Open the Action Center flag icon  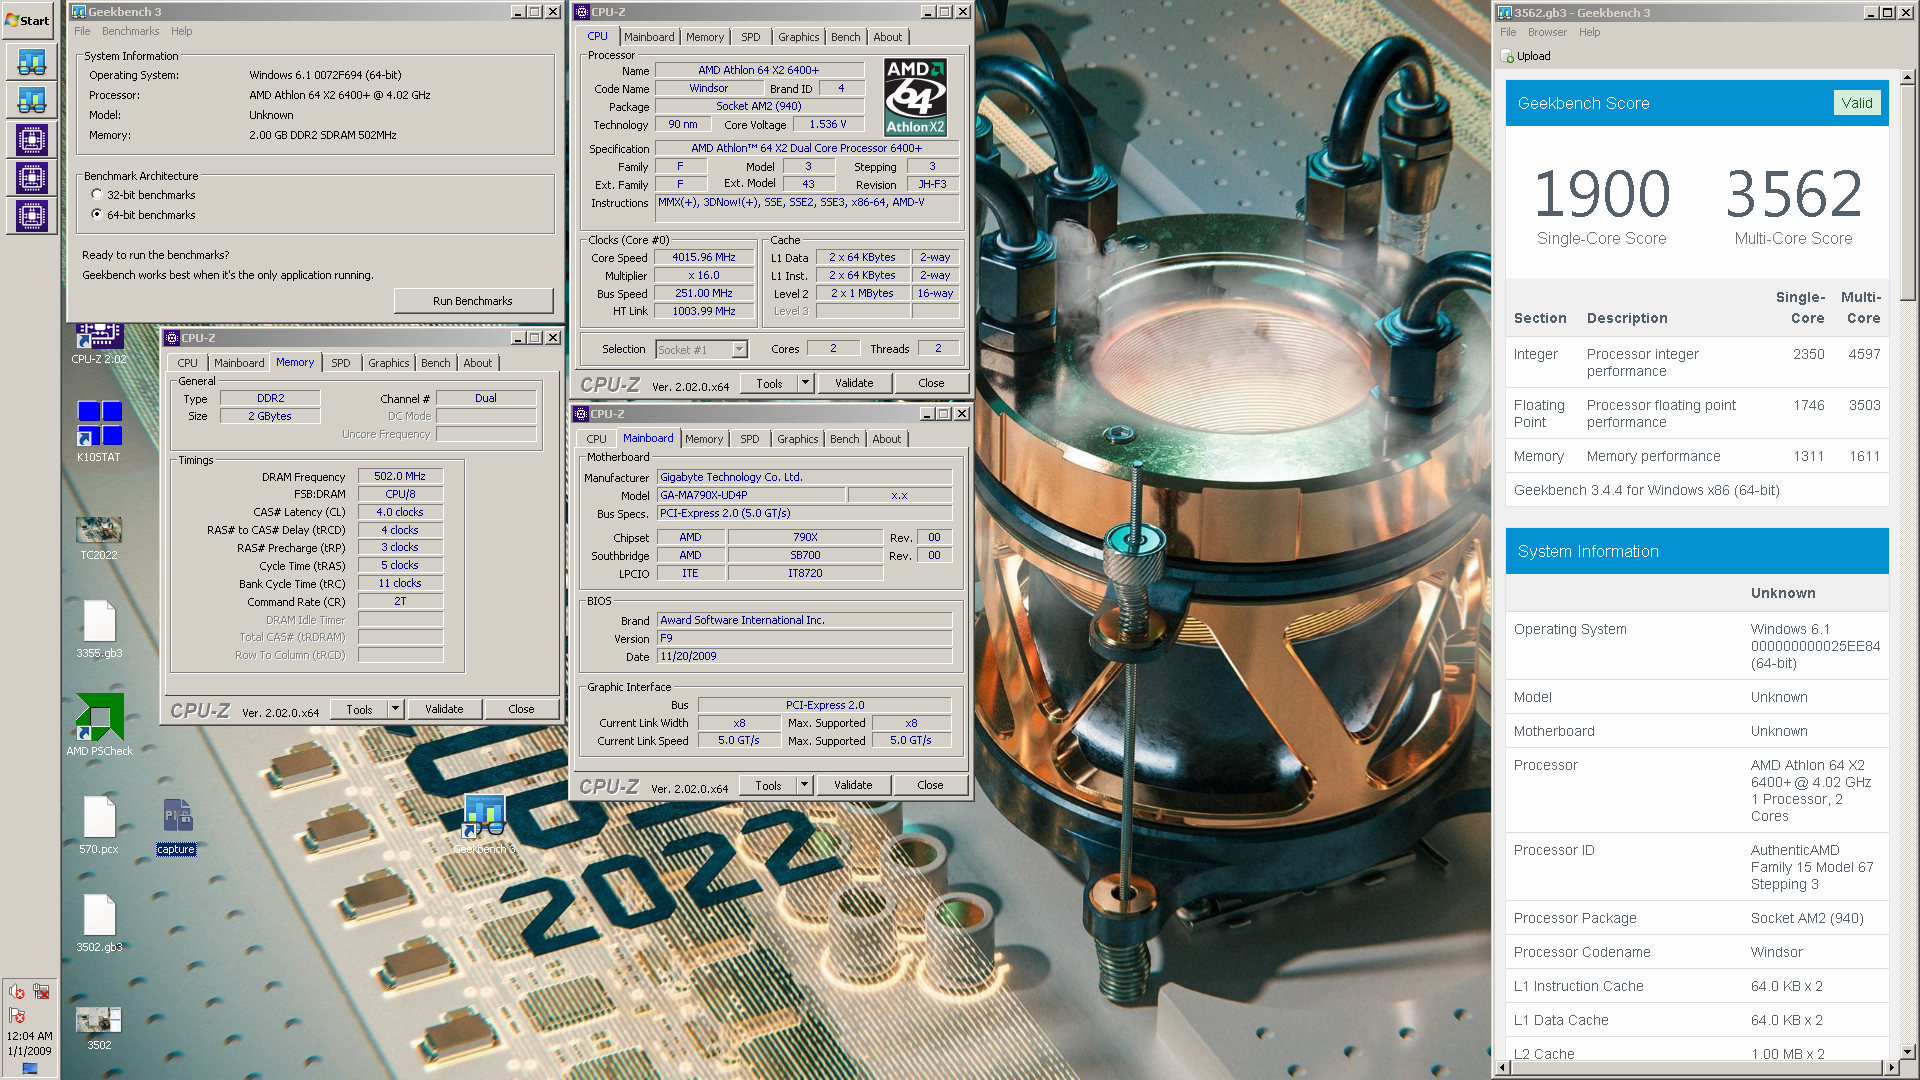pyautogui.click(x=17, y=1016)
